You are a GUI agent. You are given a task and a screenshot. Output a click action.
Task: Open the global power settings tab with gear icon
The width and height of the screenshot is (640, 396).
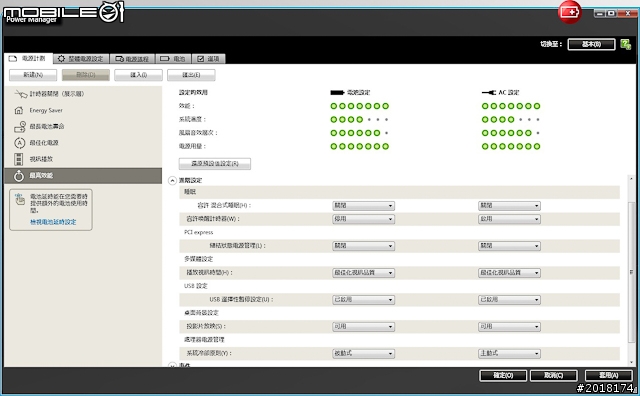click(x=81, y=59)
